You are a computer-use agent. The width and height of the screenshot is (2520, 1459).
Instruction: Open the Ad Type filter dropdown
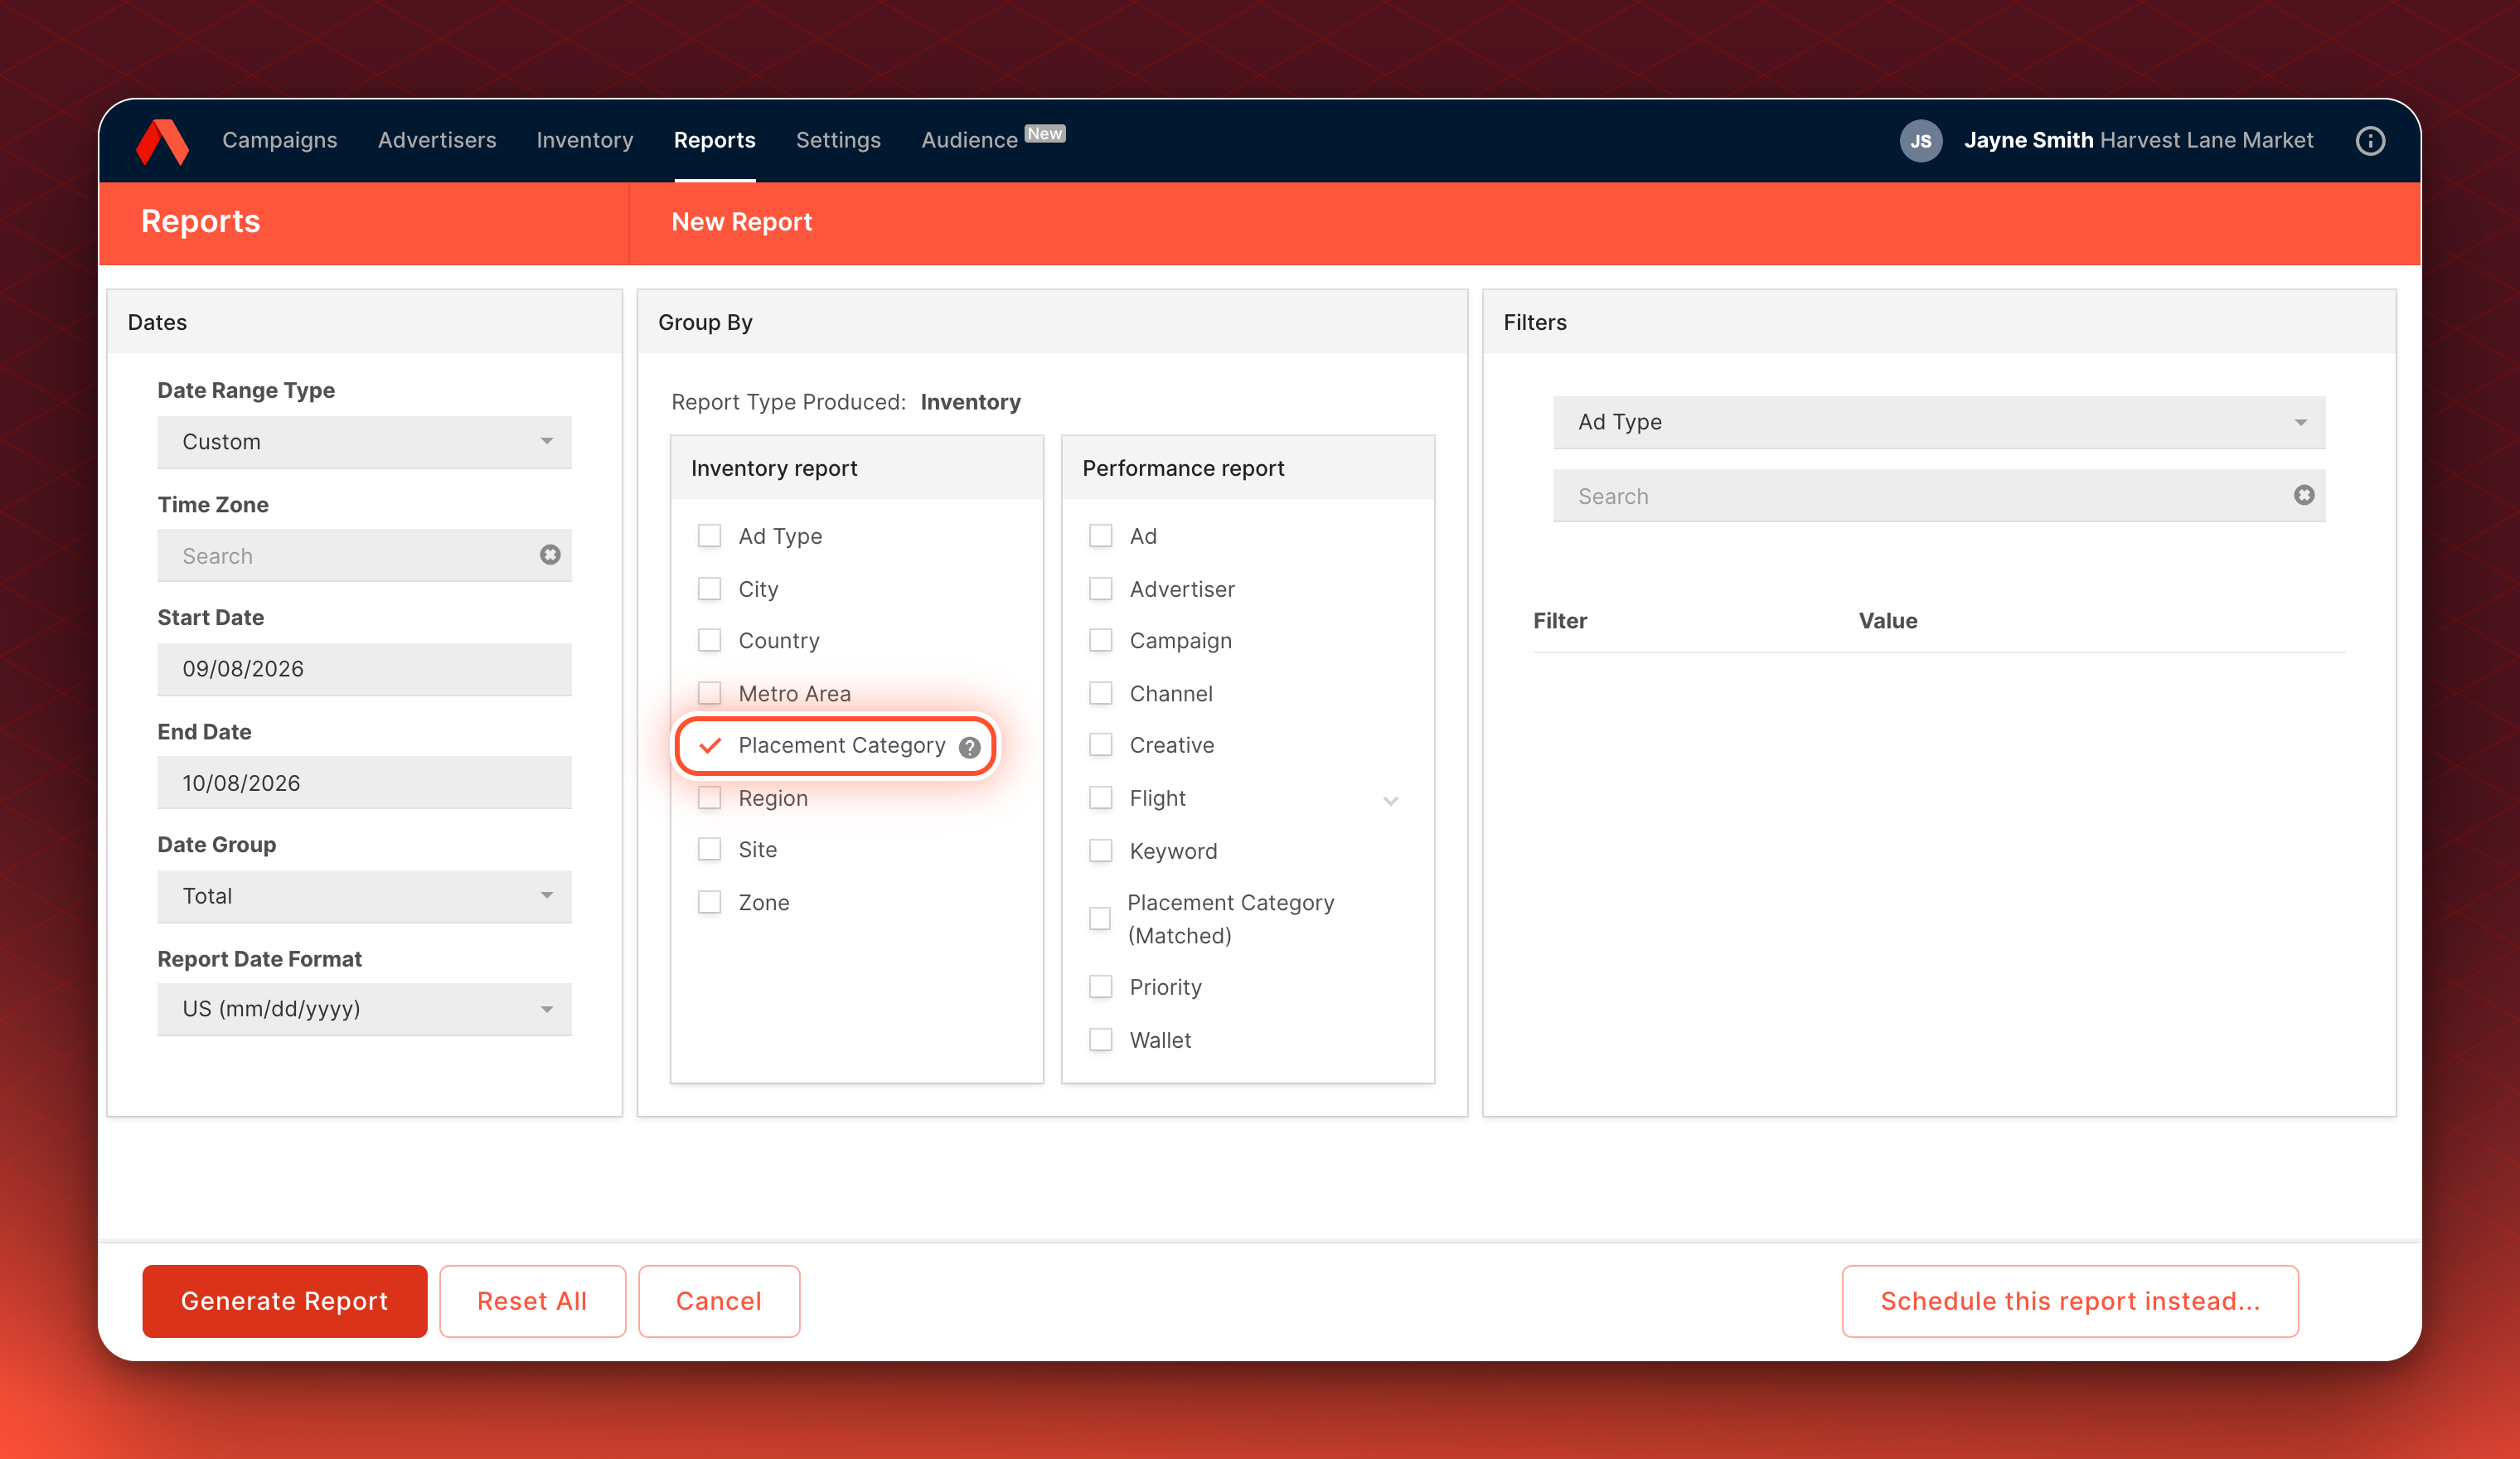(1939, 422)
